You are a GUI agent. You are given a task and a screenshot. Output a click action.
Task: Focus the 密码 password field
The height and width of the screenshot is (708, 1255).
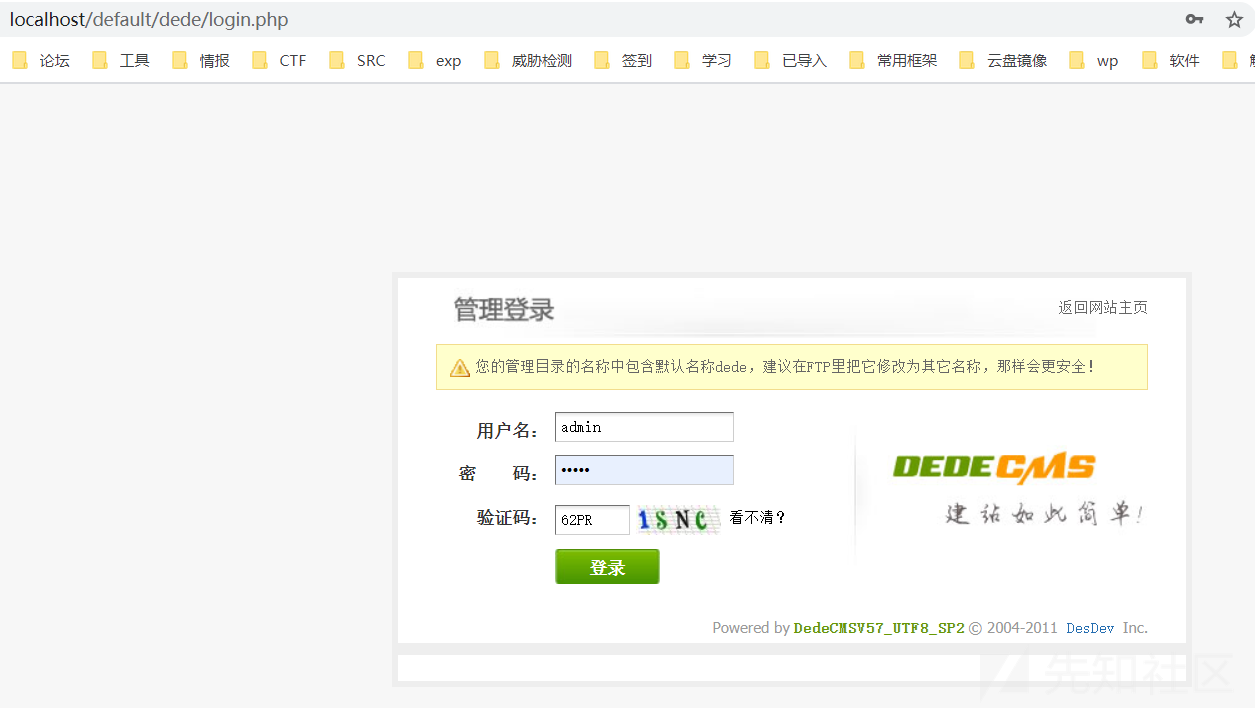644,470
